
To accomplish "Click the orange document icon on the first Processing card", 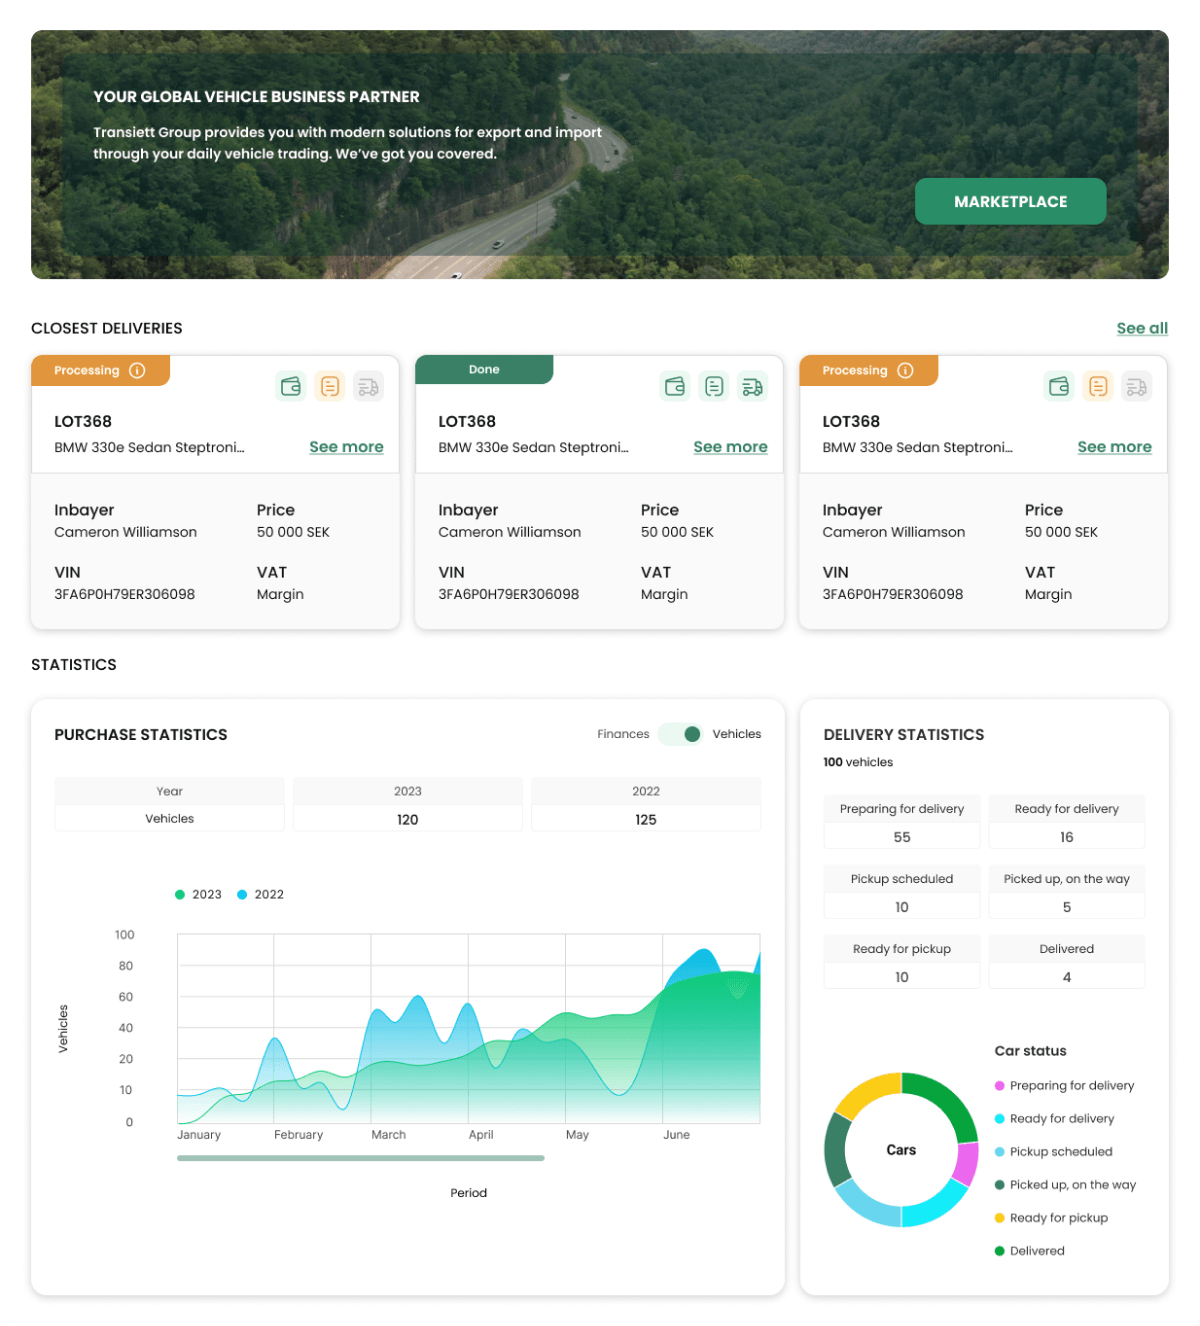I will click(330, 386).
